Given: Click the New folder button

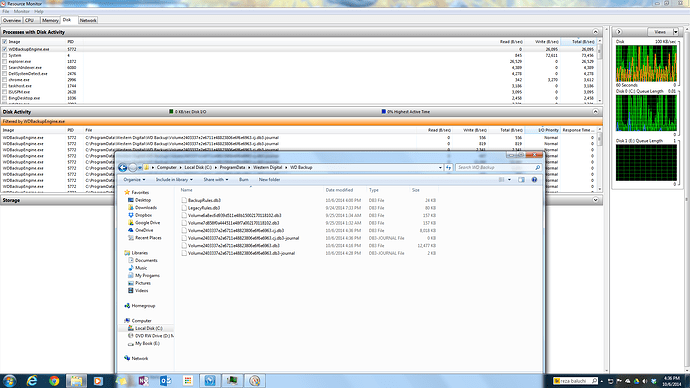Looking at the screenshot, I should tap(269, 180).
